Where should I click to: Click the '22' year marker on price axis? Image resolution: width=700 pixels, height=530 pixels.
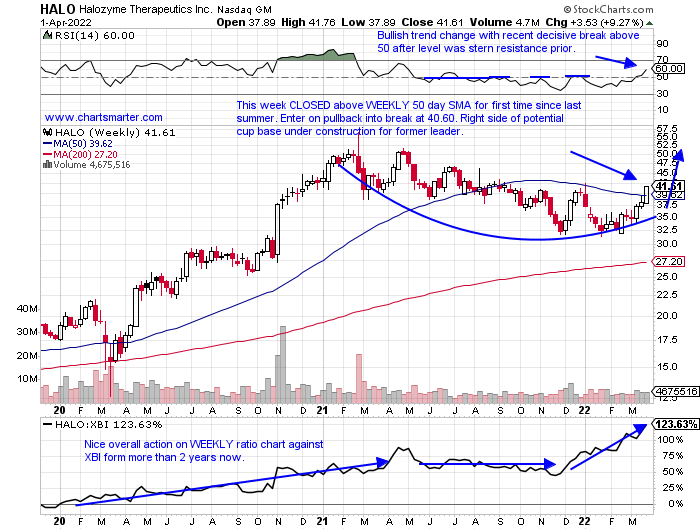584,410
